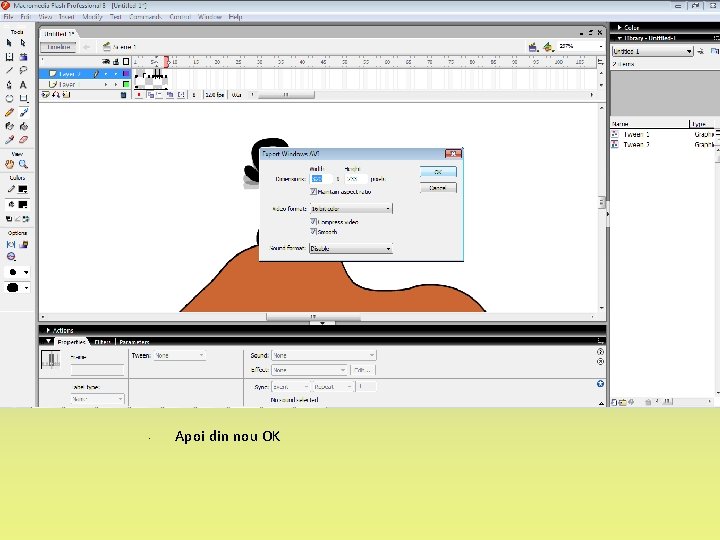
Task: Select the Paint Bucket tool
Action: [23, 126]
